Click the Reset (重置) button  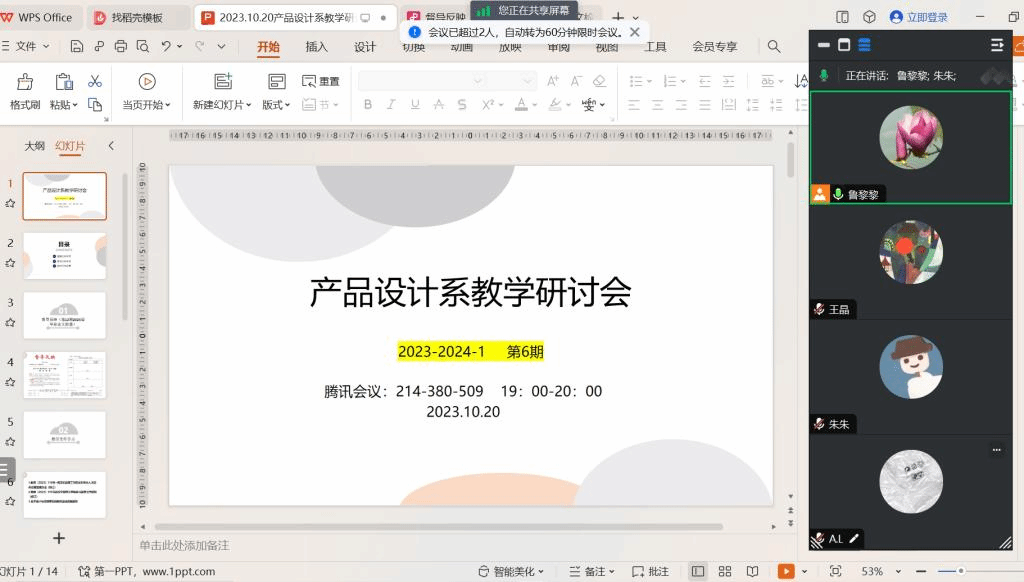tap(321, 81)
